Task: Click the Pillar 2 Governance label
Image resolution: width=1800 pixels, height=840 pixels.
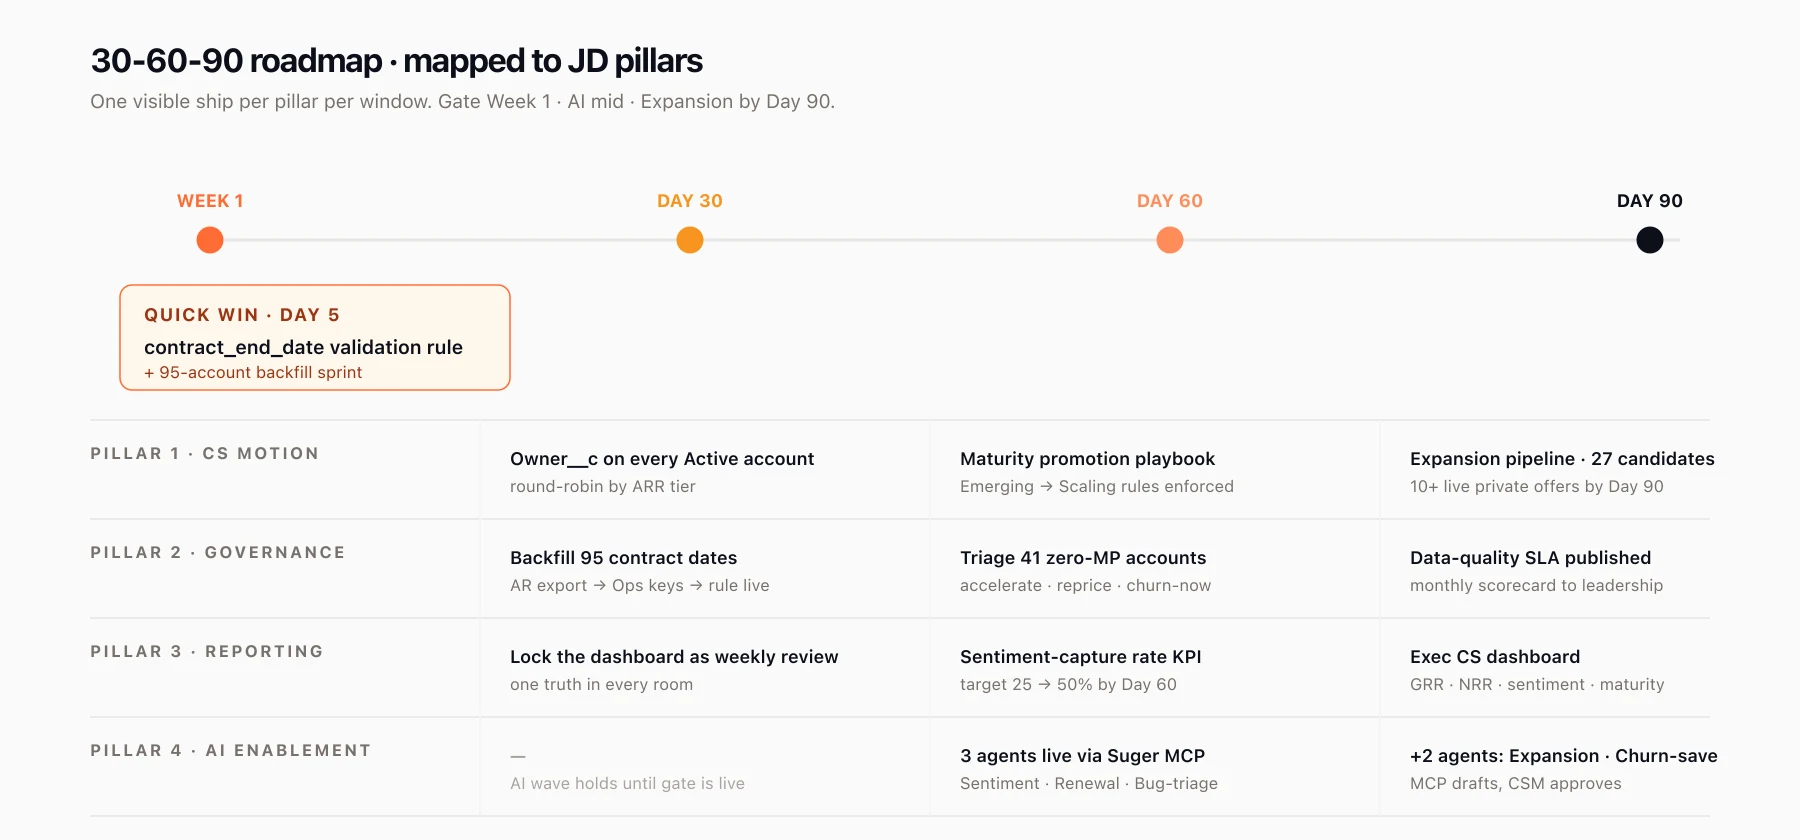Action: pyautogui.click(x=218, y=553)
